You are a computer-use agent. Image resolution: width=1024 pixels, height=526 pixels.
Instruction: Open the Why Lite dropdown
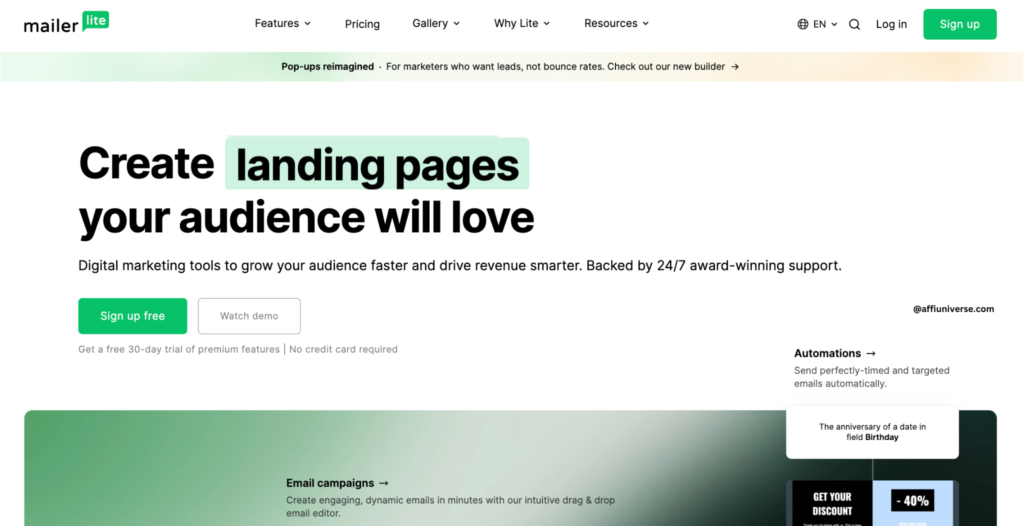tap(522, 23)
